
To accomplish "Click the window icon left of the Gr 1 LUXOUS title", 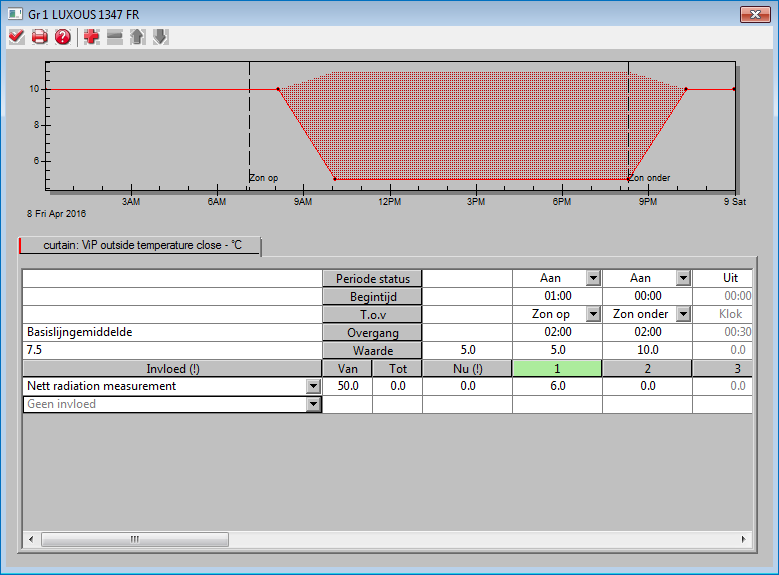I will tap(15, 14).
